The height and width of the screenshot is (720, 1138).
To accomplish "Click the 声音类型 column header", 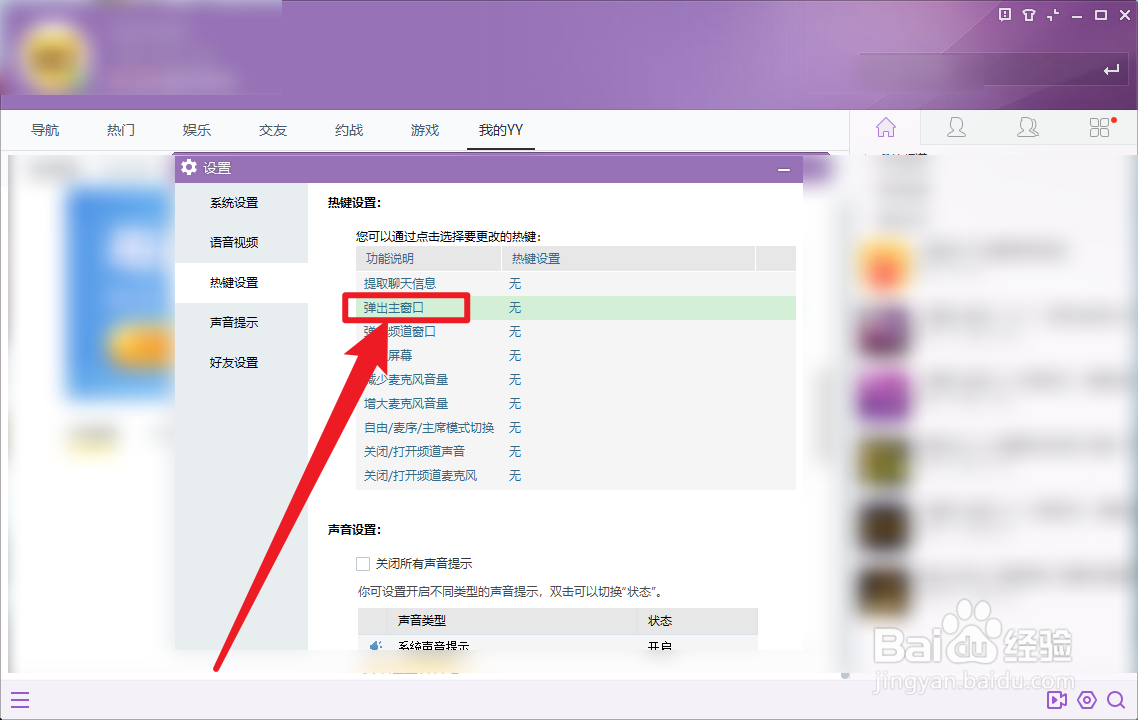I will [x=510, y=621].
